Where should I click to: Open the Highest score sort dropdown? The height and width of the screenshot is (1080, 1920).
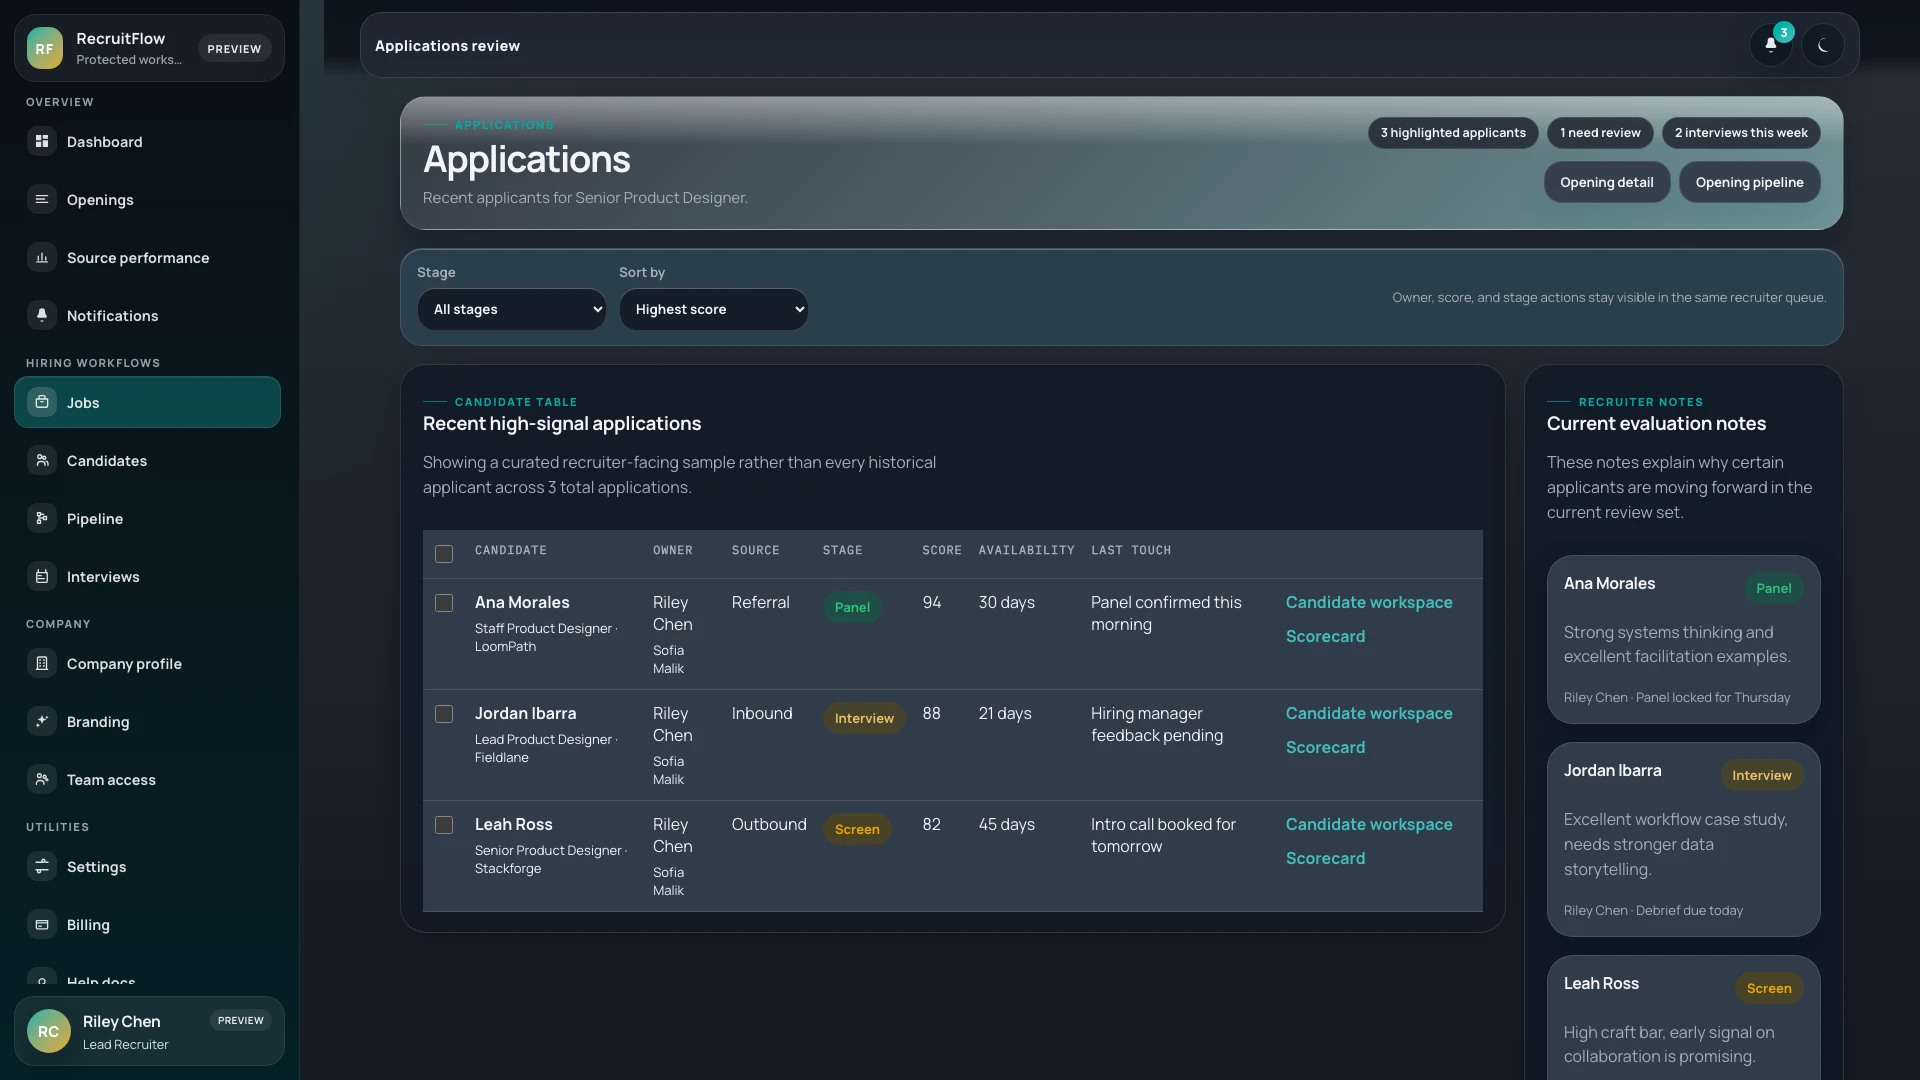click(x=714, y=309)
